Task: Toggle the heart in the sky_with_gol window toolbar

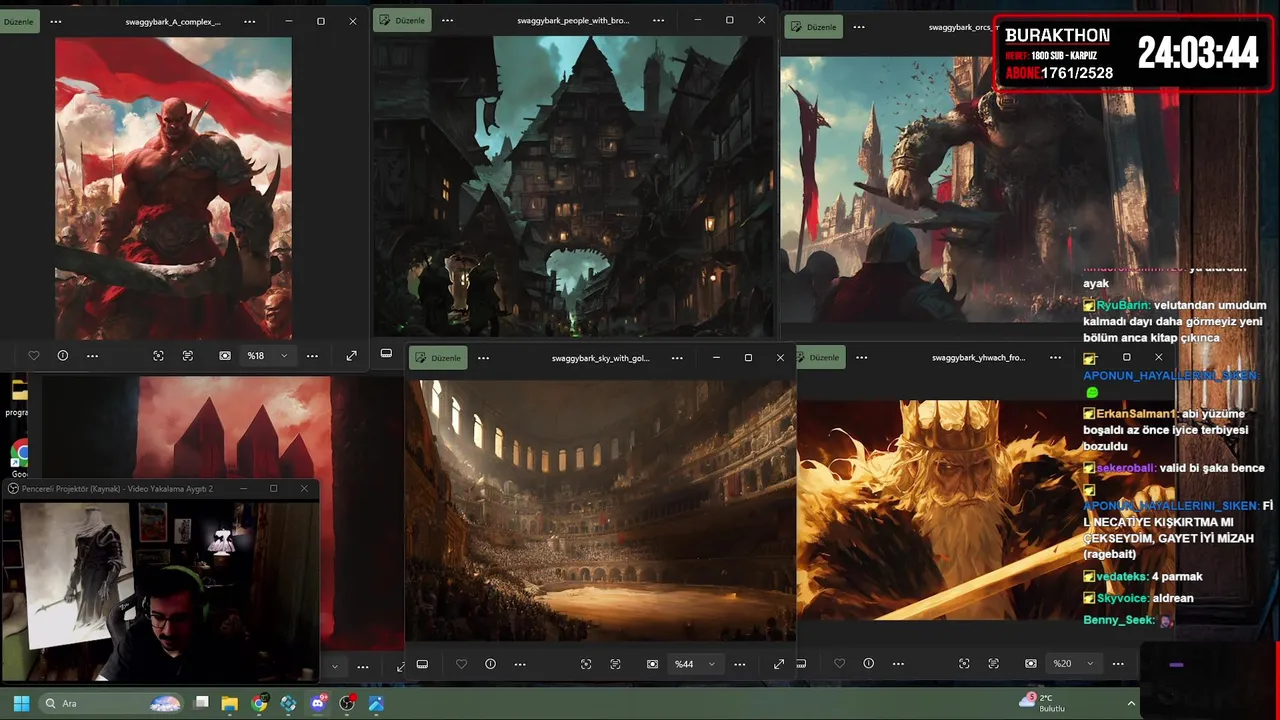Action: pos(461,664)
